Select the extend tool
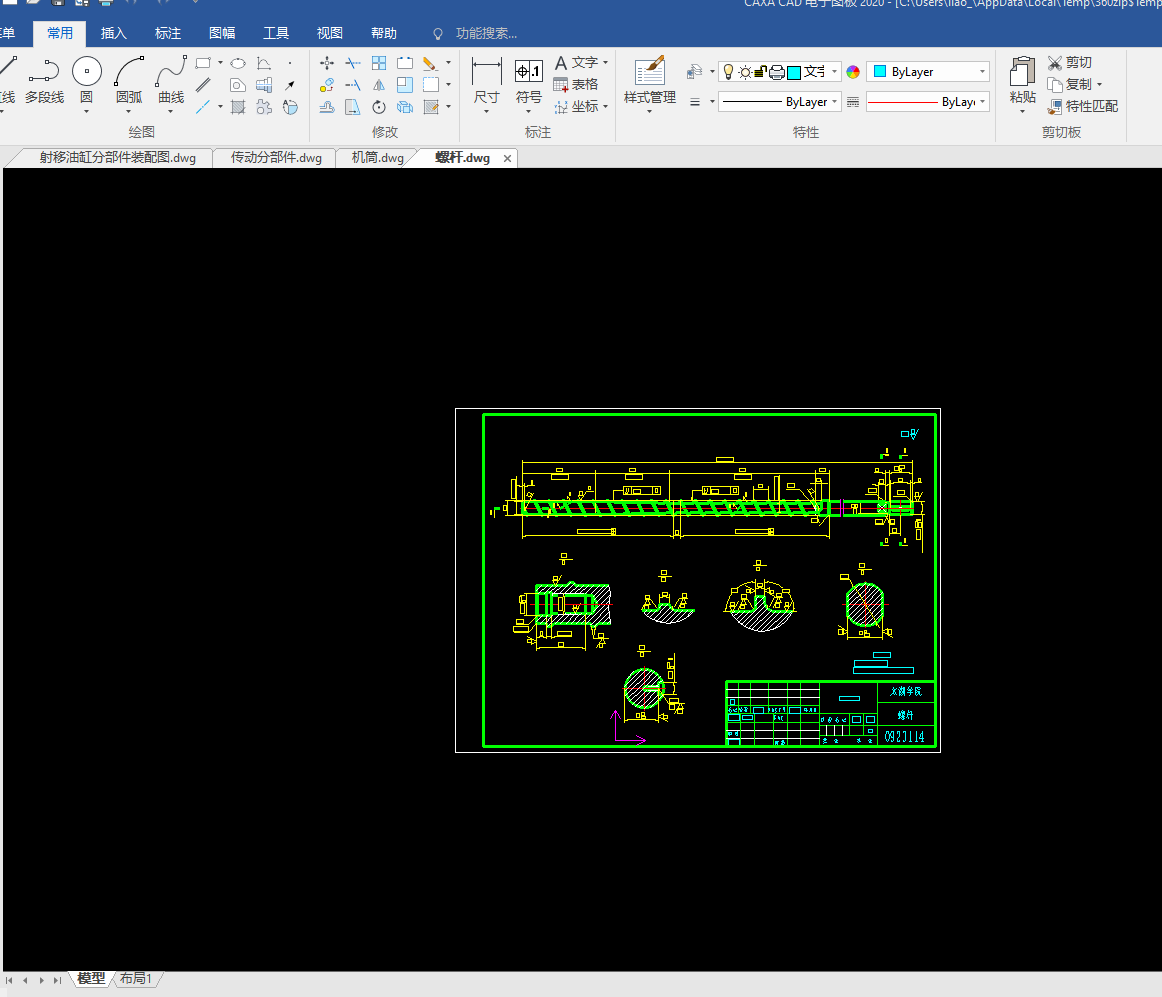Image resolution: width=1162 pixels, height=997 pixels. (353, 85)
